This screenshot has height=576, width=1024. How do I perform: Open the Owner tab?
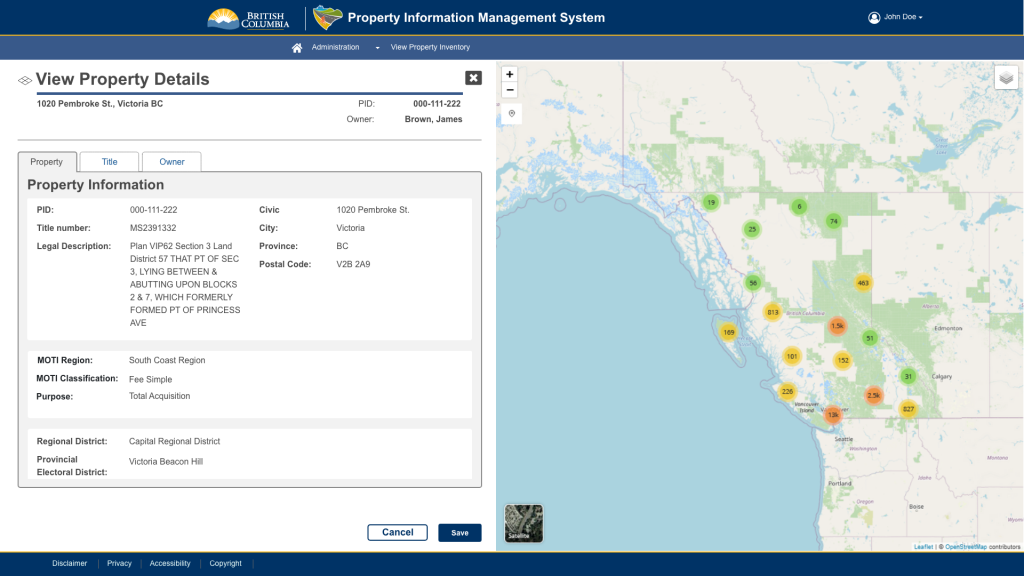click(171, 161)
